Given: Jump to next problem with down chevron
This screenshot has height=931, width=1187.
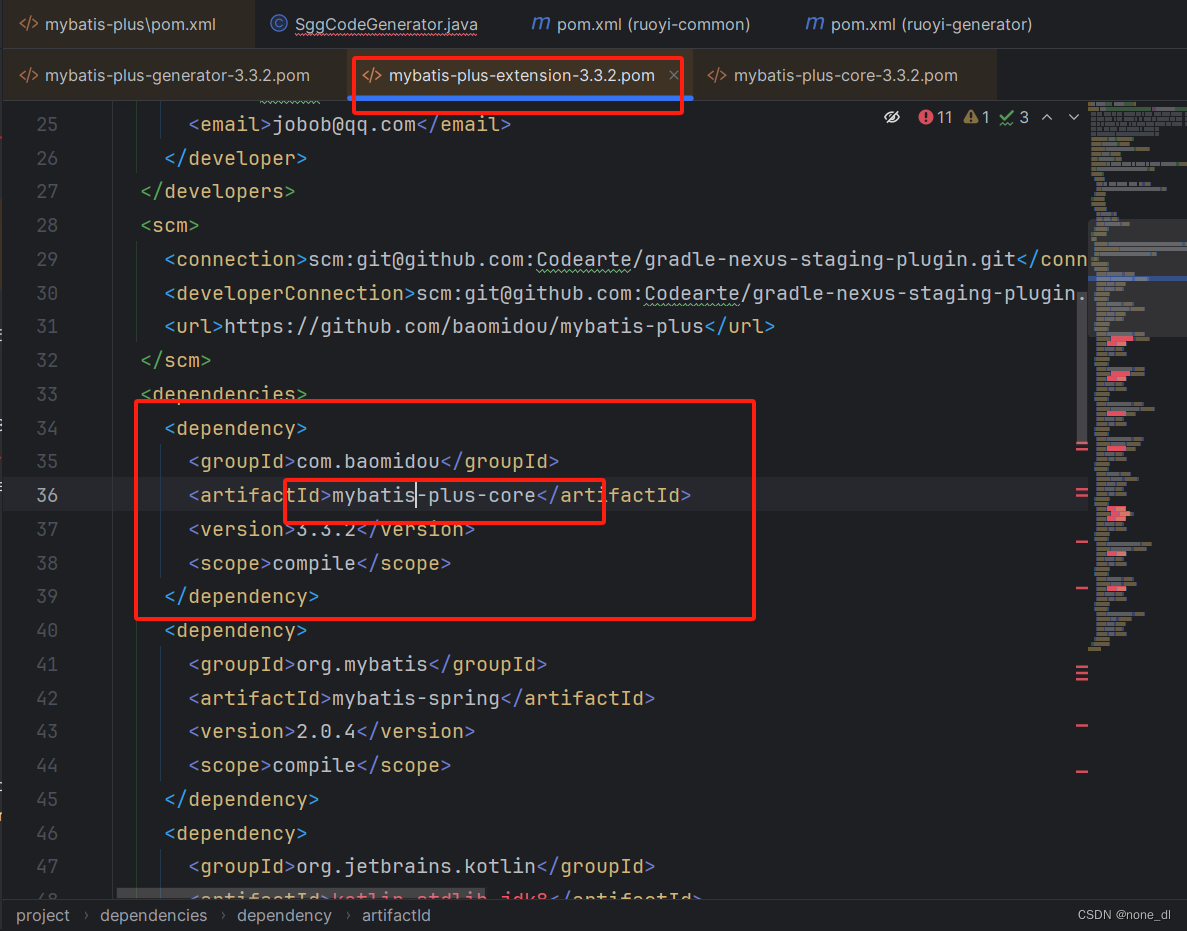Looking at the screenshot, I should tap(1073, 116).
